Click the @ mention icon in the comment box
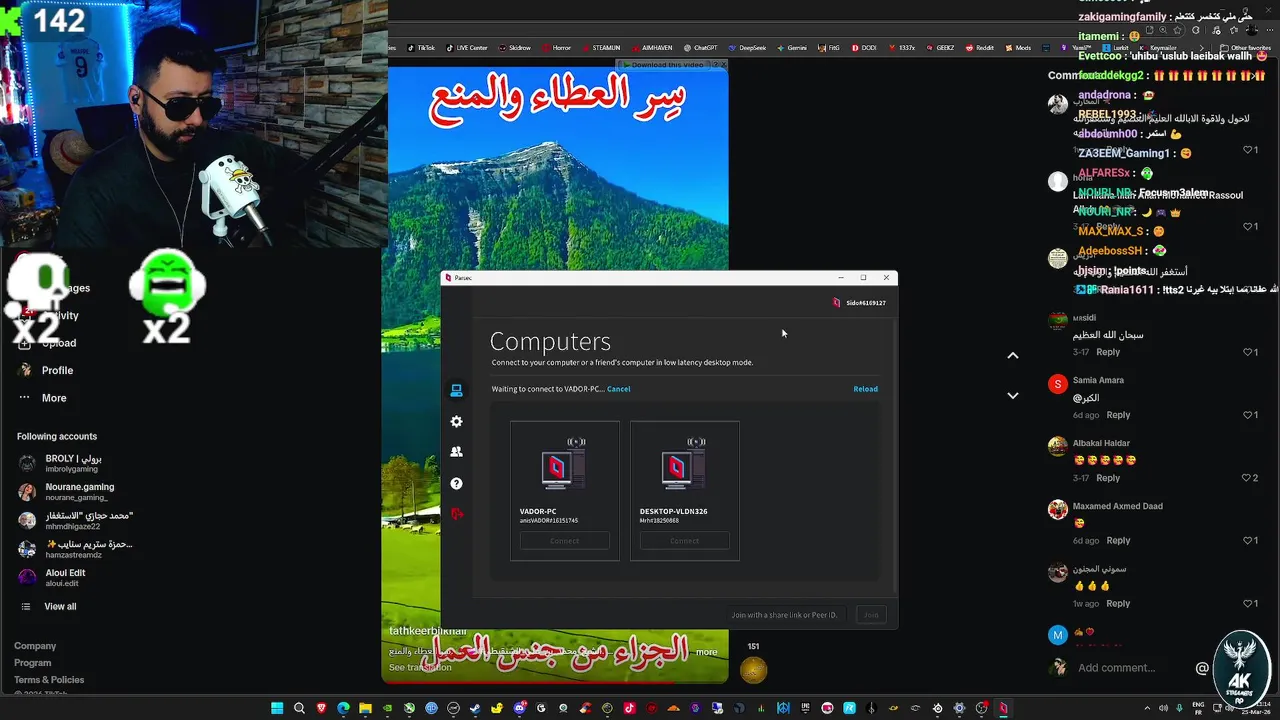Image resolution: width=1280 pixels, height=720 pixels. click(x=1202, y=668)
